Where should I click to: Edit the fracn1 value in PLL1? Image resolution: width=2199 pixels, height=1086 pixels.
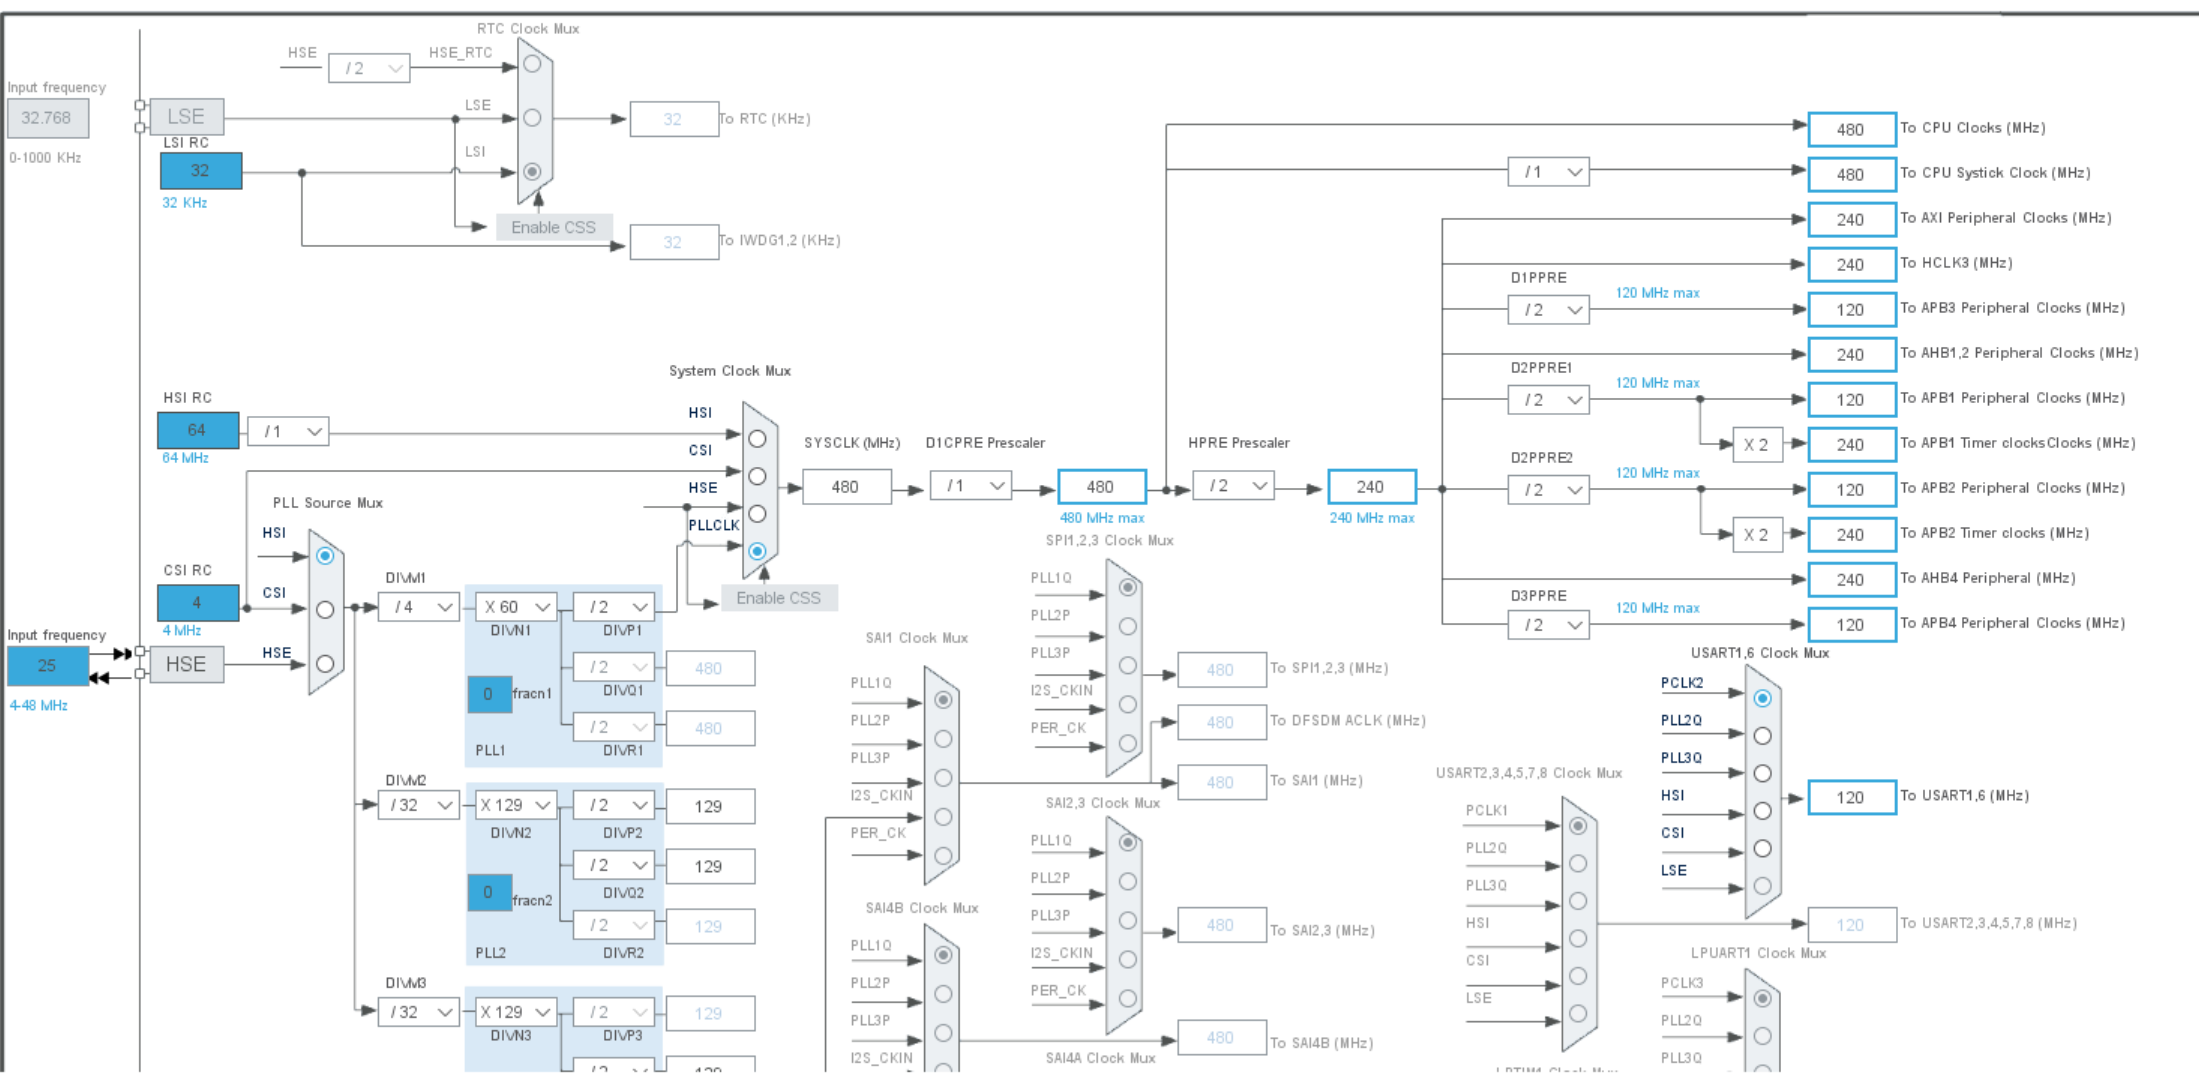pos(489,694)
